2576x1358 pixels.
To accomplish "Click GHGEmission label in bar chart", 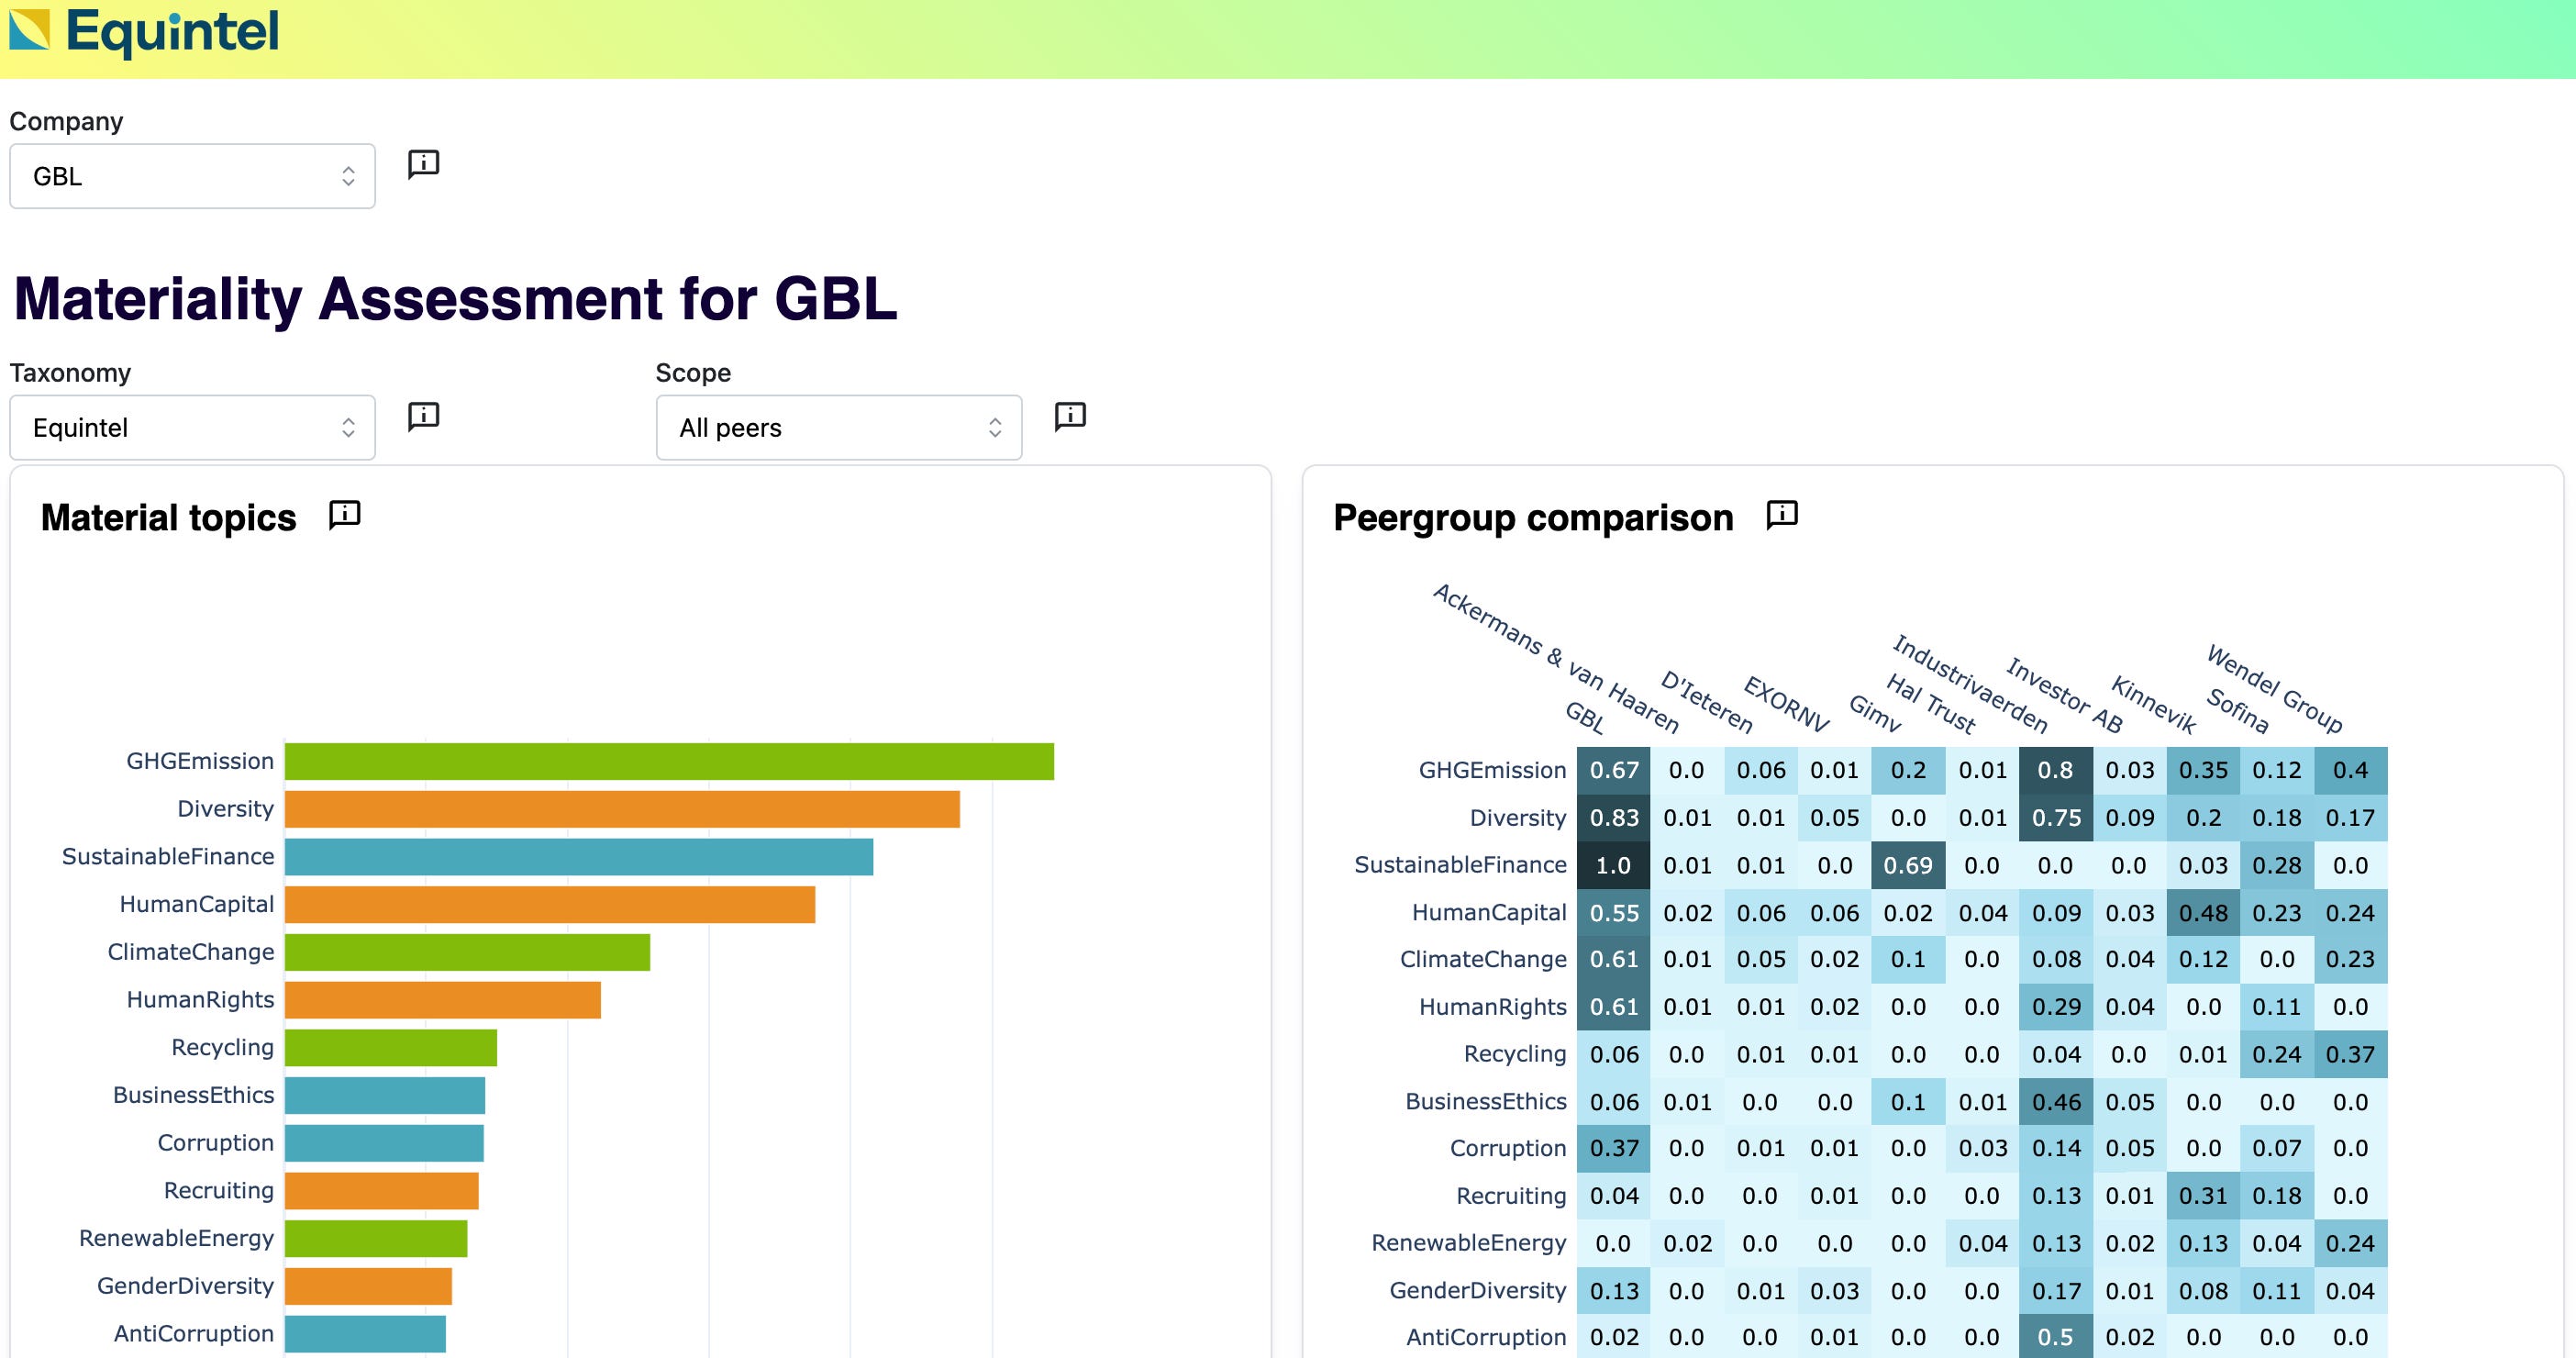I will coord(200,761).
